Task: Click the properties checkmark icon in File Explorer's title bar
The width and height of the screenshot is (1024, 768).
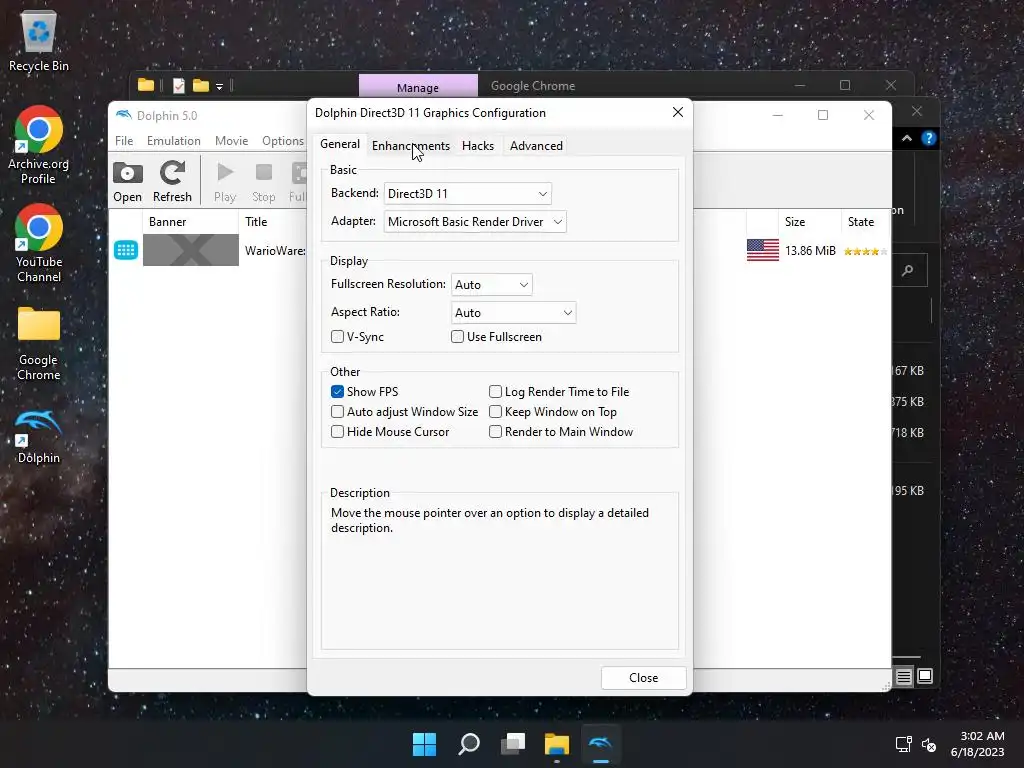Action: [x=178, y=86]
